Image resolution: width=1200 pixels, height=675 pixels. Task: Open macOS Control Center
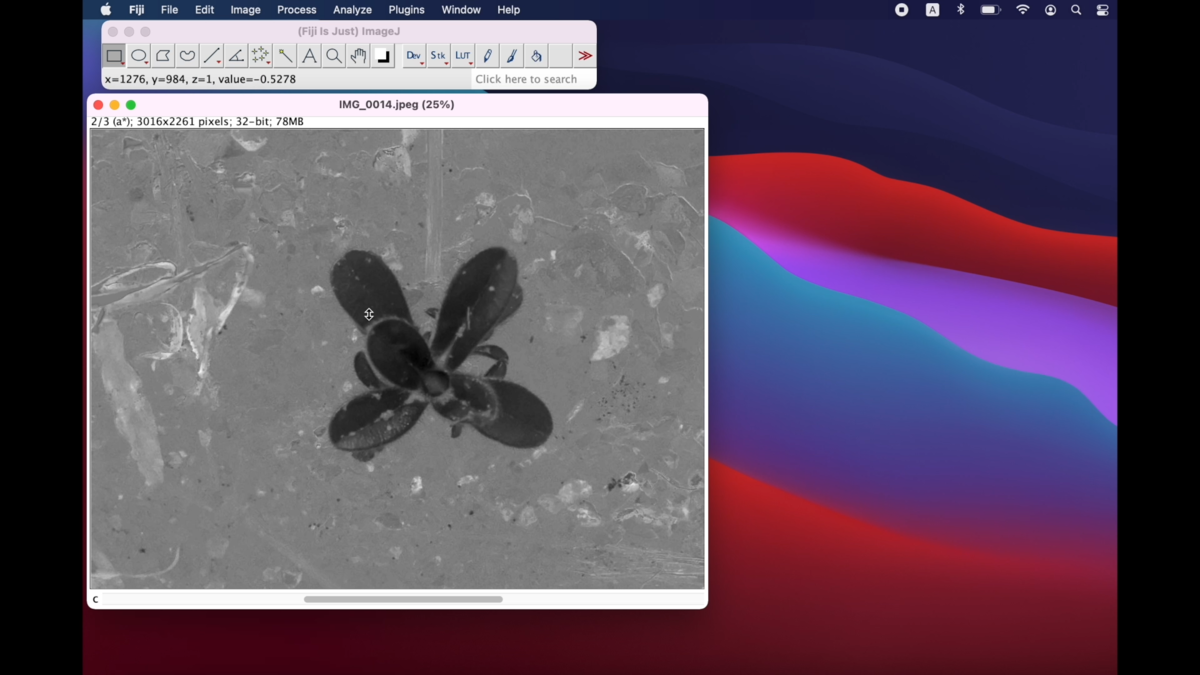click(x=1102, y=10)
